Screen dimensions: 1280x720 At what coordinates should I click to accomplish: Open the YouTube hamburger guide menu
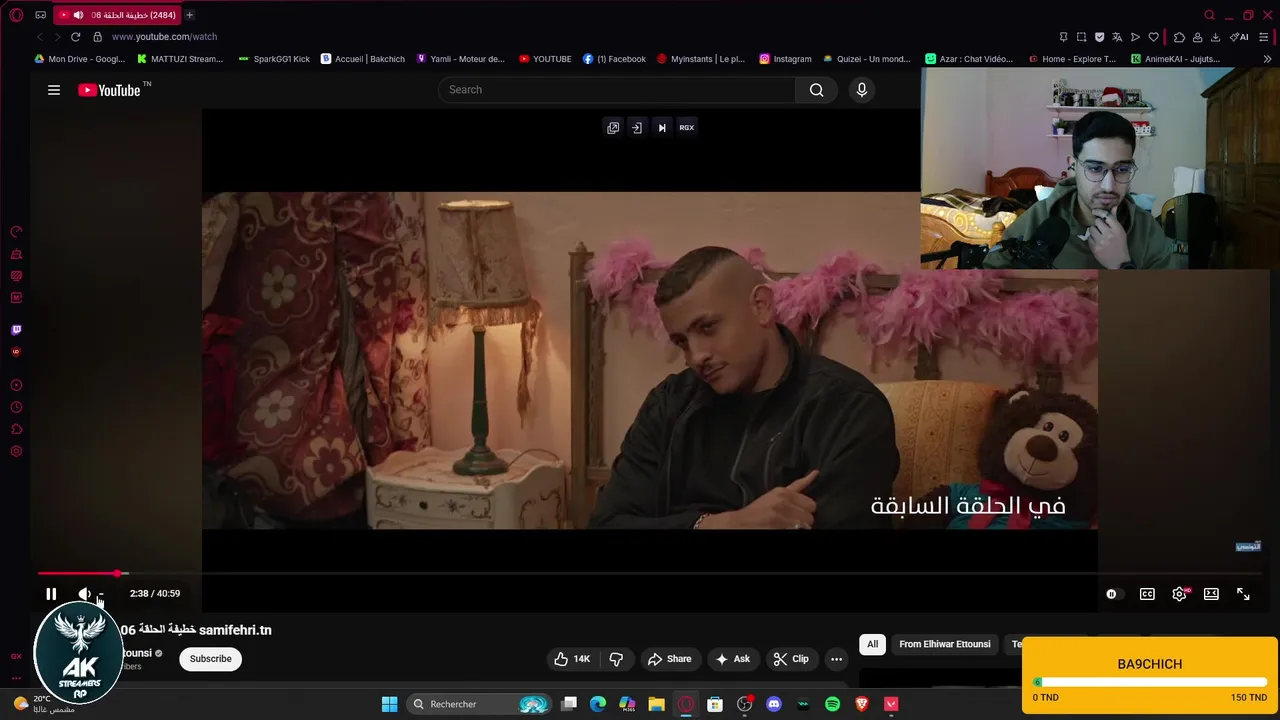coord(54,90)
